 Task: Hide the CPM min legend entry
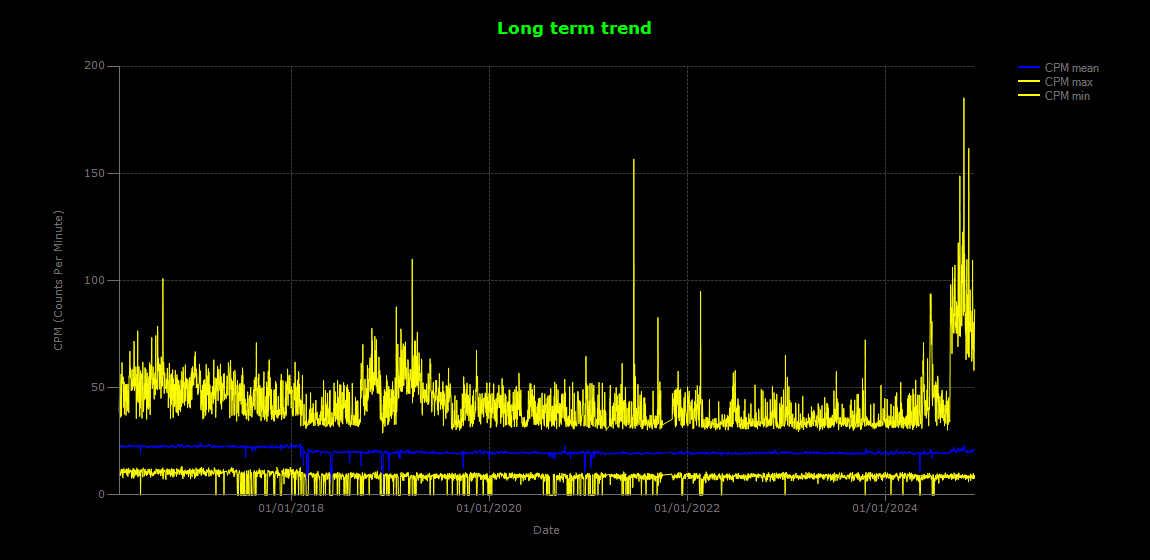click(x=1067, y=96)
